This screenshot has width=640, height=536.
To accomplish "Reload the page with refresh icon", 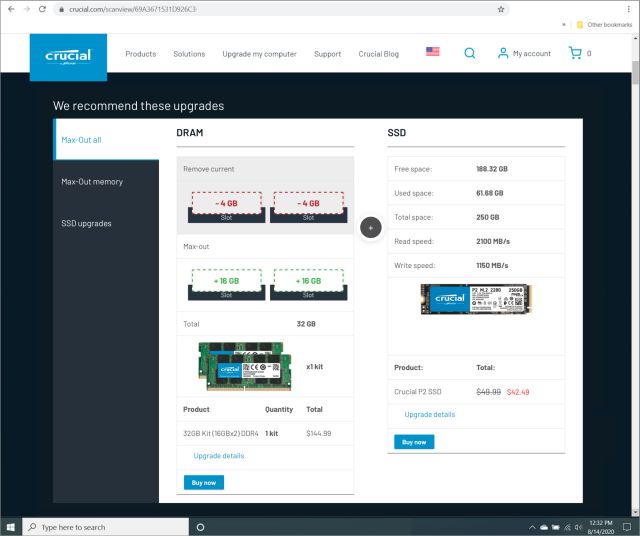I will click(42, 9).
